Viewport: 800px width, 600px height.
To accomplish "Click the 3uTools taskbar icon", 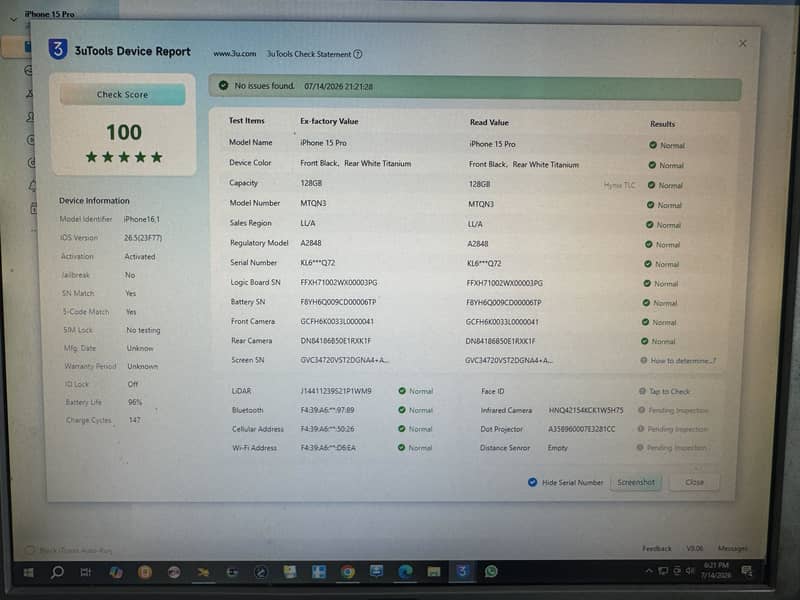I will pyautogui.click(x=462, y=571).
